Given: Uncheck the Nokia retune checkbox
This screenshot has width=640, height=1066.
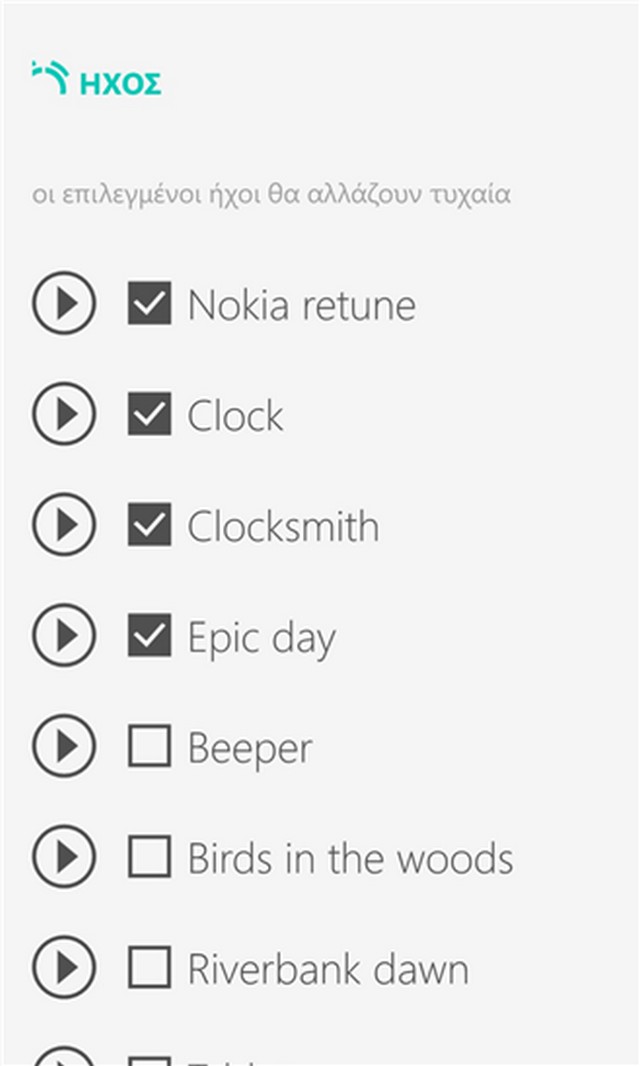Looking at the screenshot, I should 150,304.
